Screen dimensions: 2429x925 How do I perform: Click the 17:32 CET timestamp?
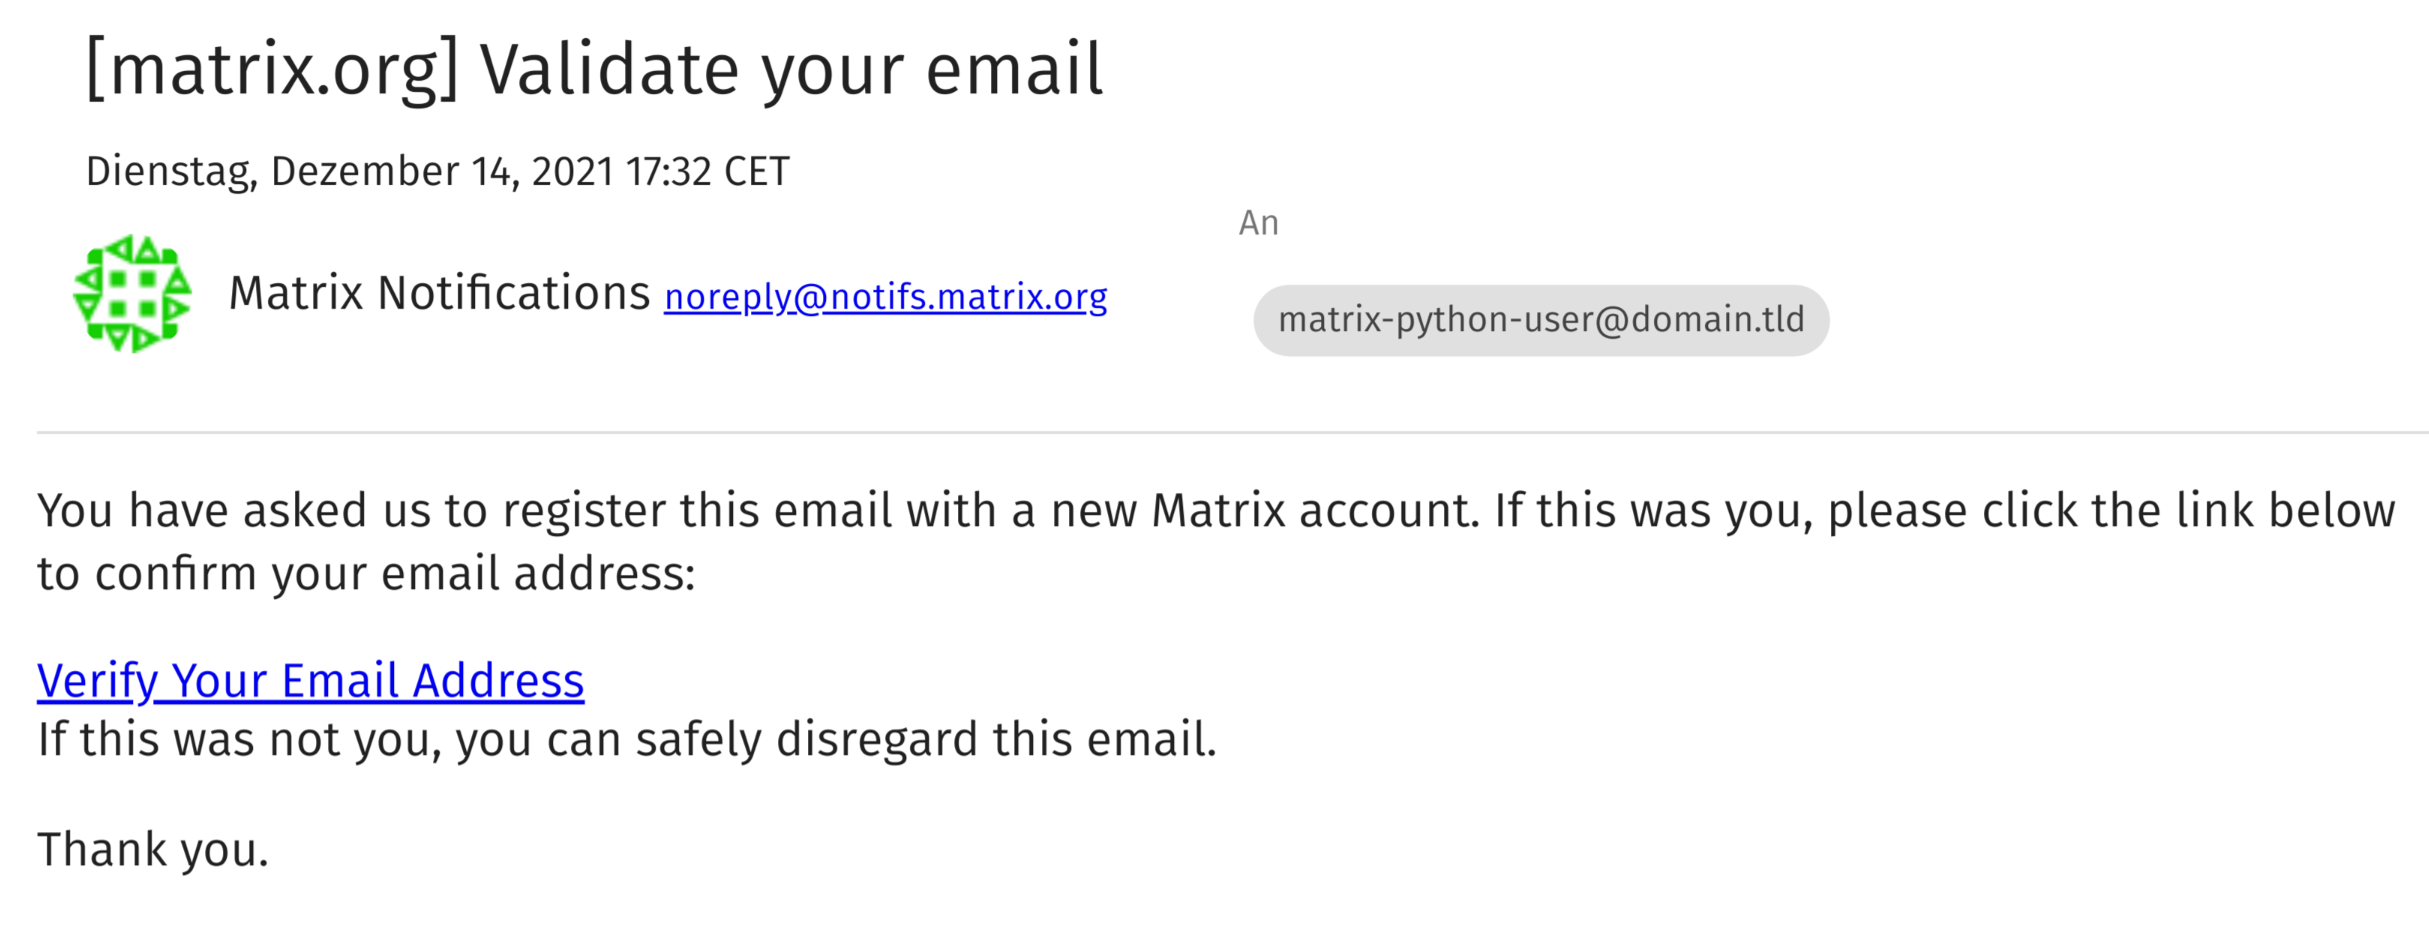(x=708, y=172)
